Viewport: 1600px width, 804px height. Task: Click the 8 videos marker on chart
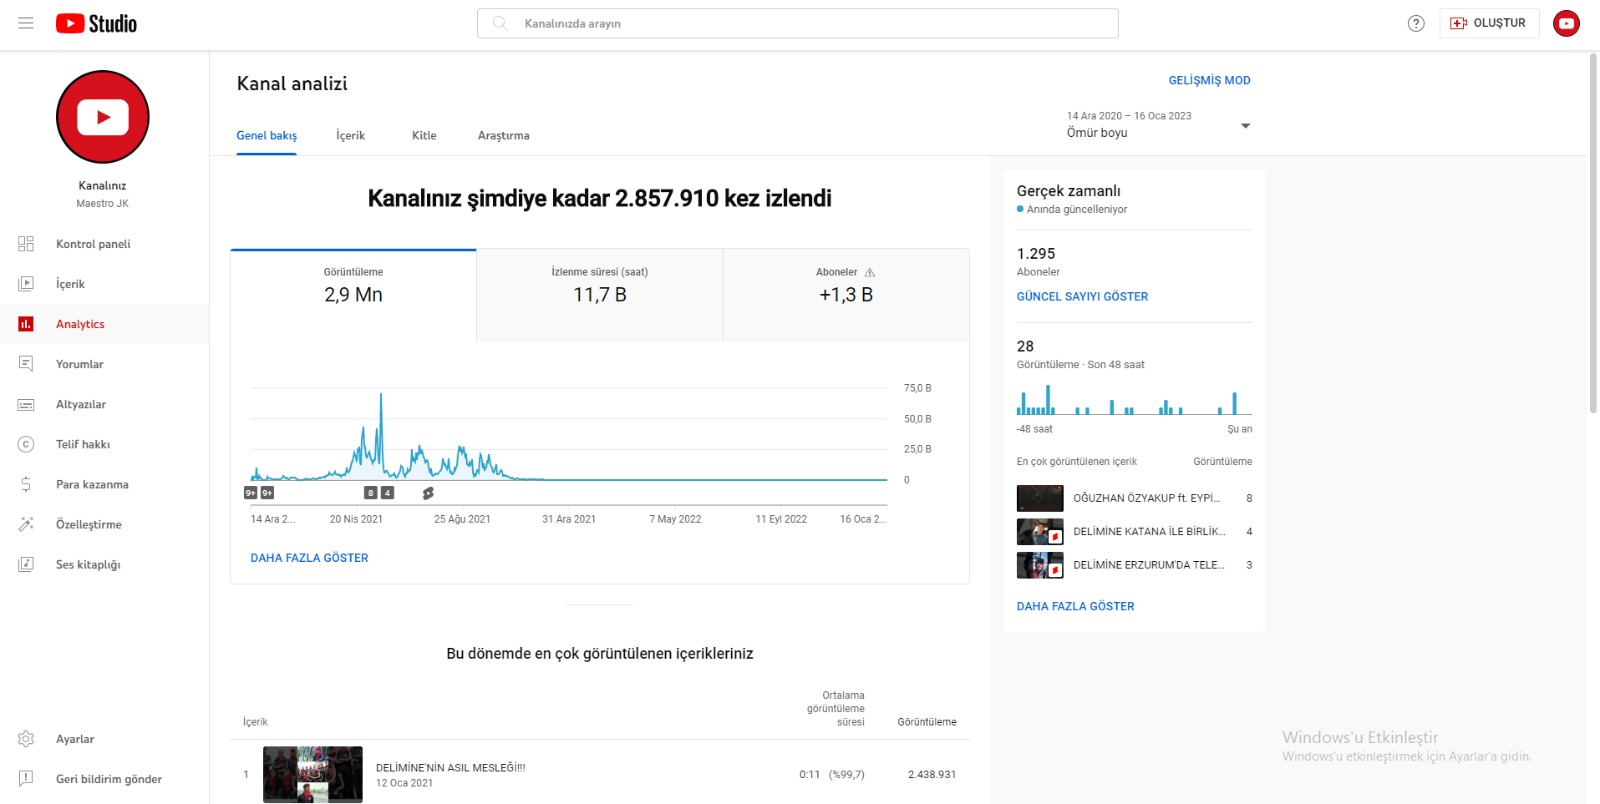370,493
